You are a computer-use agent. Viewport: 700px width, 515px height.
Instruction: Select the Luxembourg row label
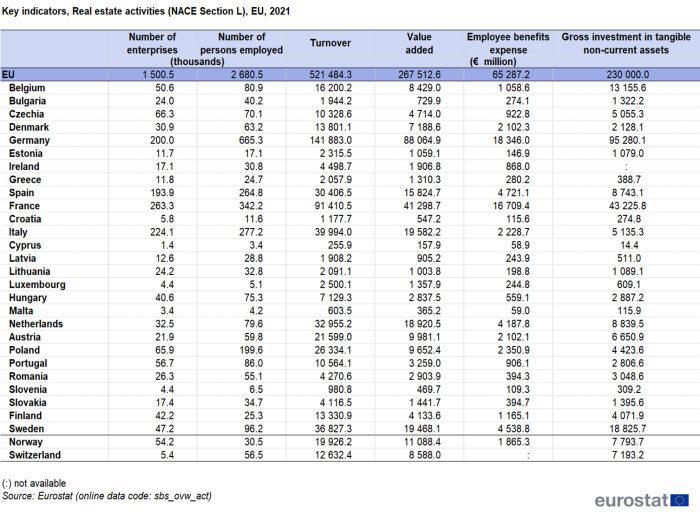coord(37,285)
